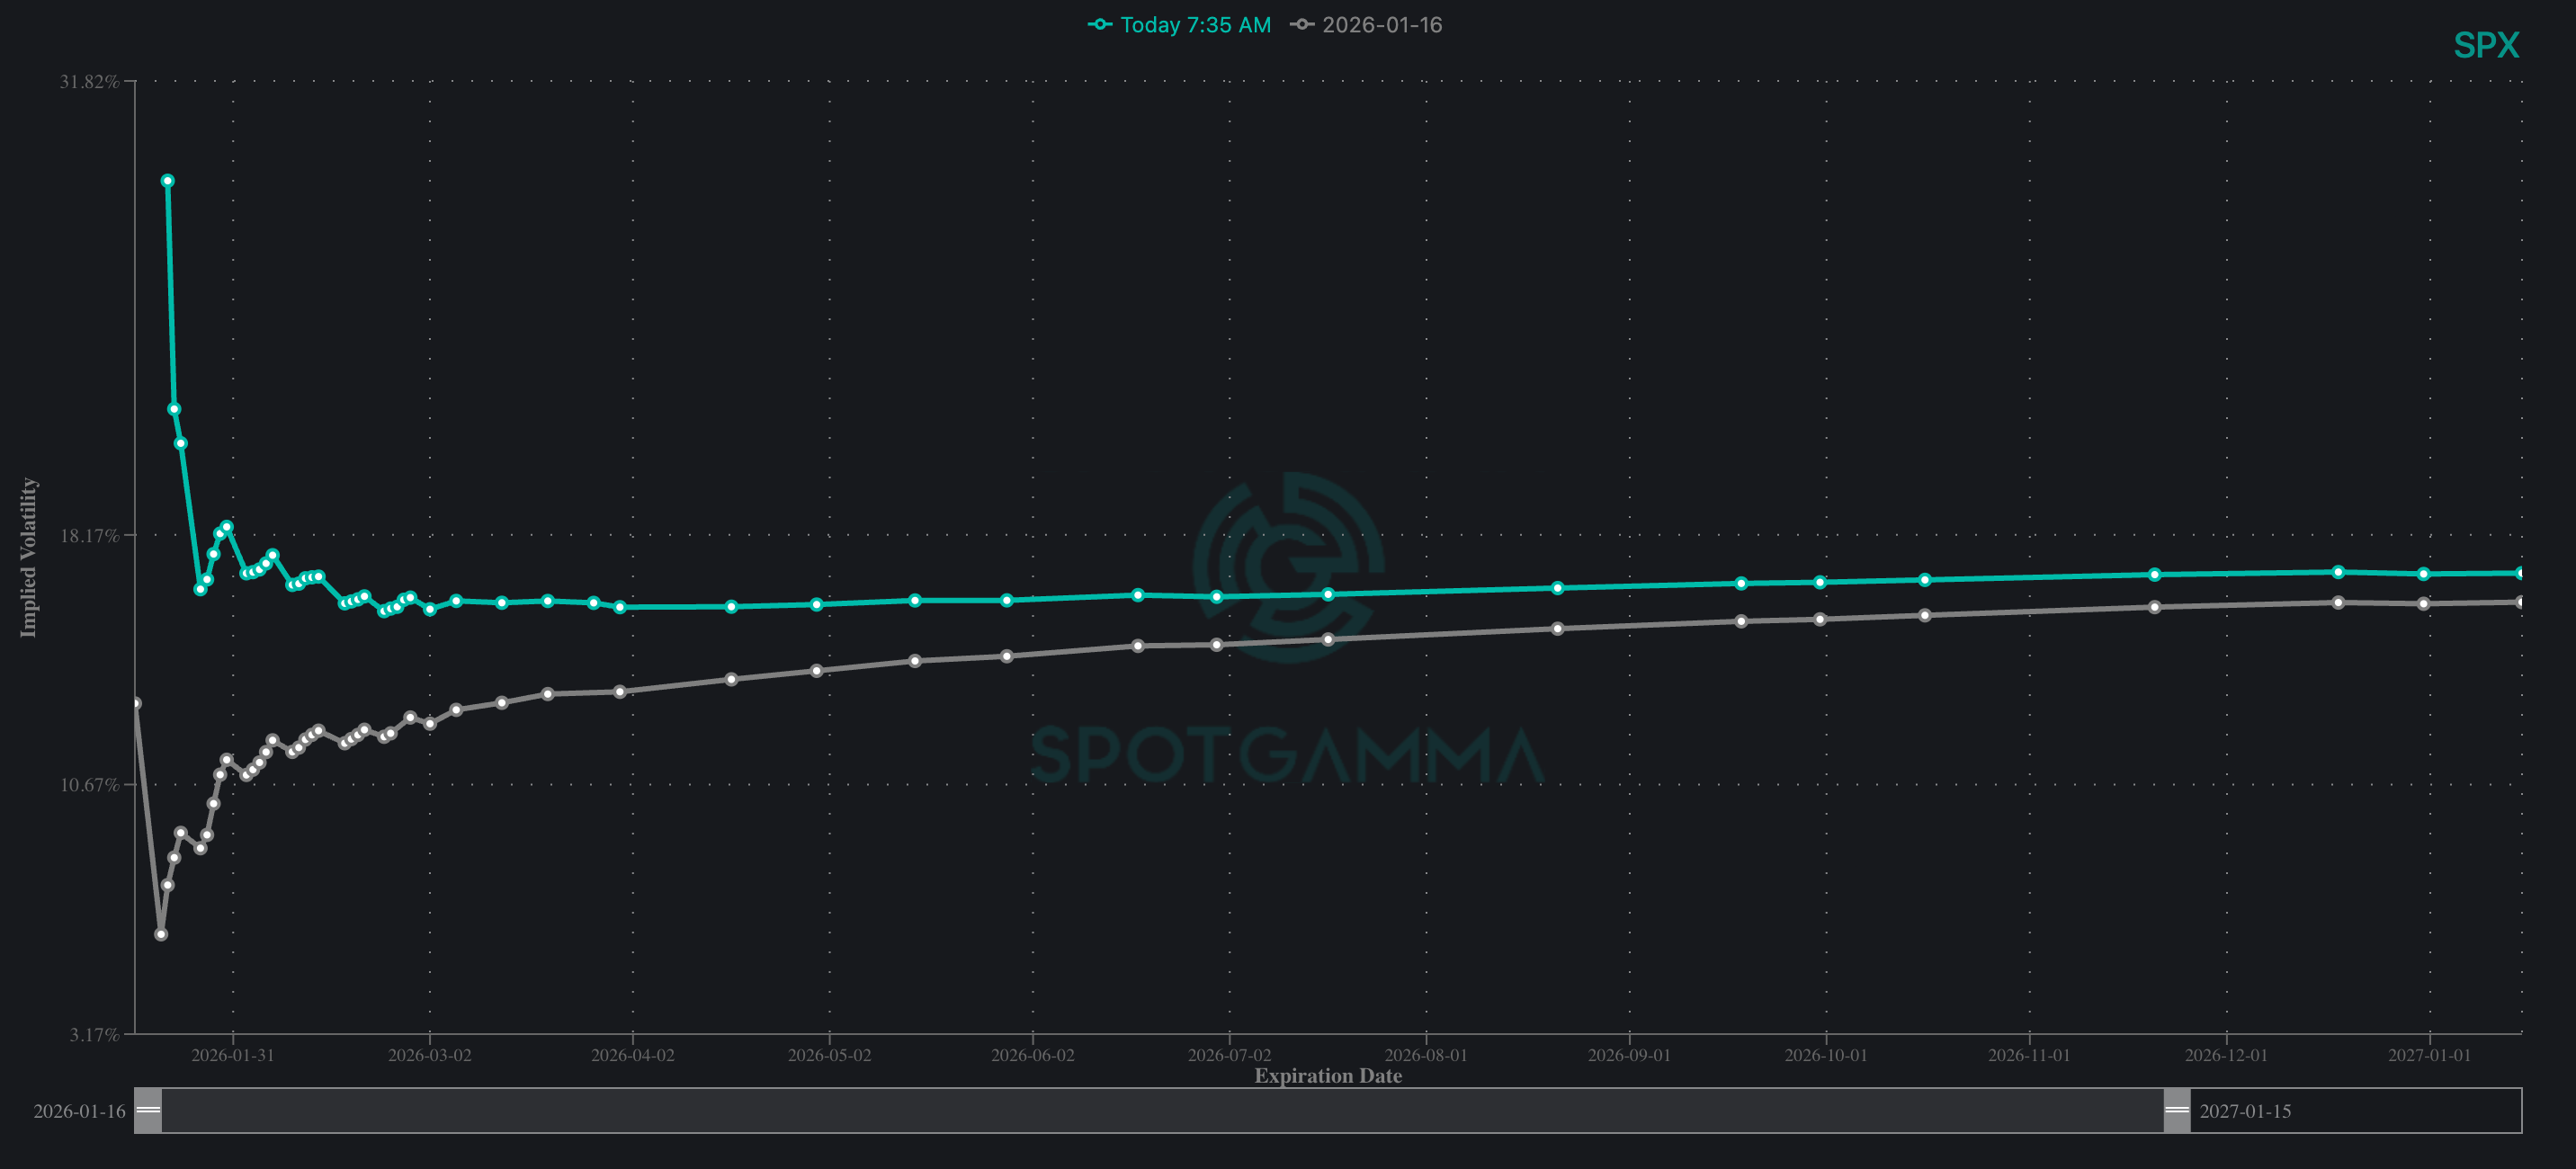
Task: Click the teal legend marker icon
Action: point(1100,25)
